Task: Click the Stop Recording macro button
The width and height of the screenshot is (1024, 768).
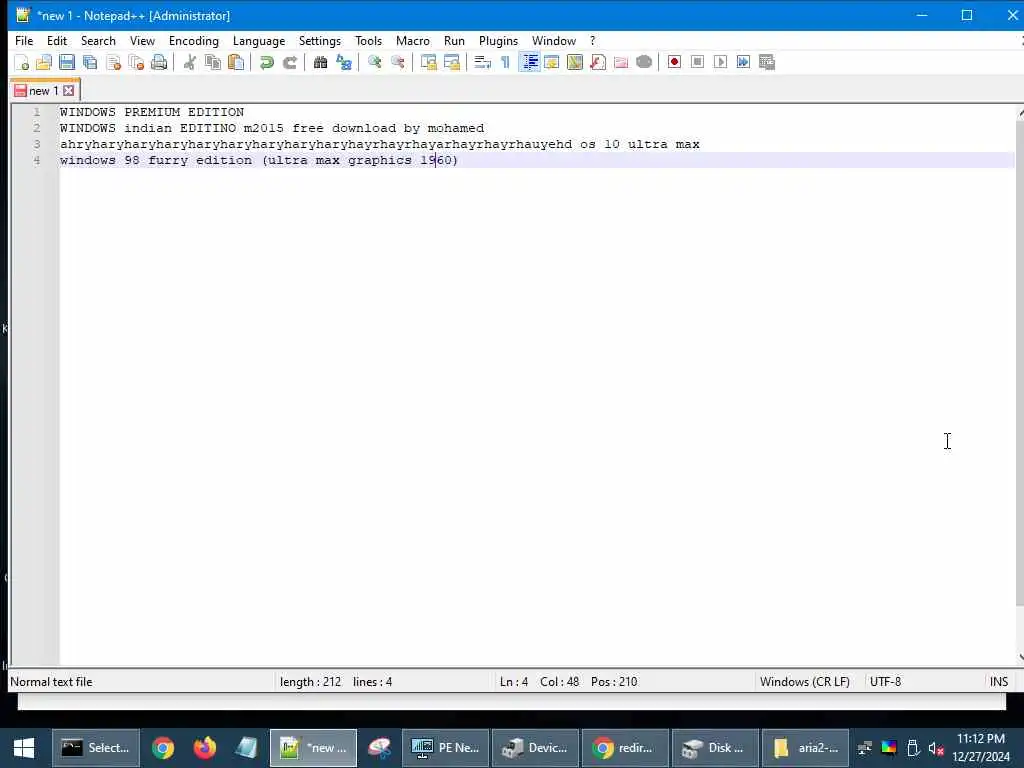Action: (697, 62)
